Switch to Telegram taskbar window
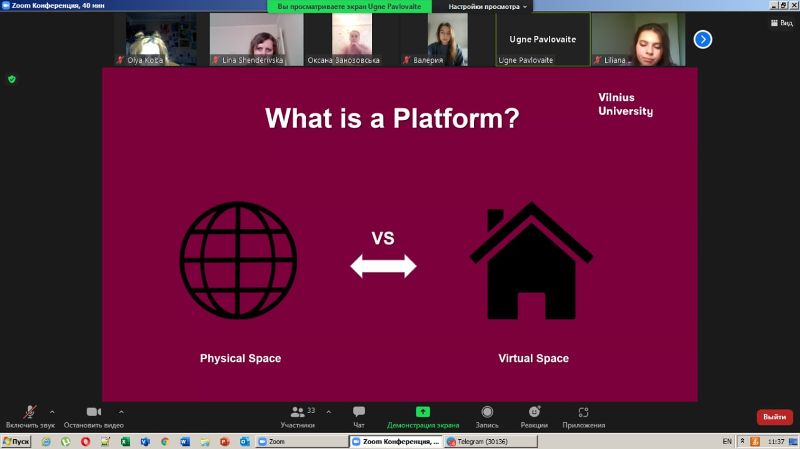800x449 pixels. click(x=491, y=441)
